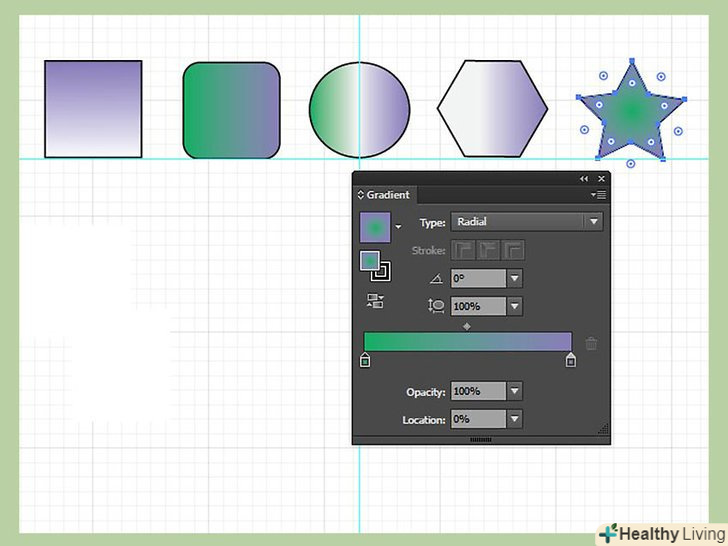Click the panel resize grip at bottom edge
The height and width of the screenshot is (546, 728).
pyautogui.click(x=481, y=439)
